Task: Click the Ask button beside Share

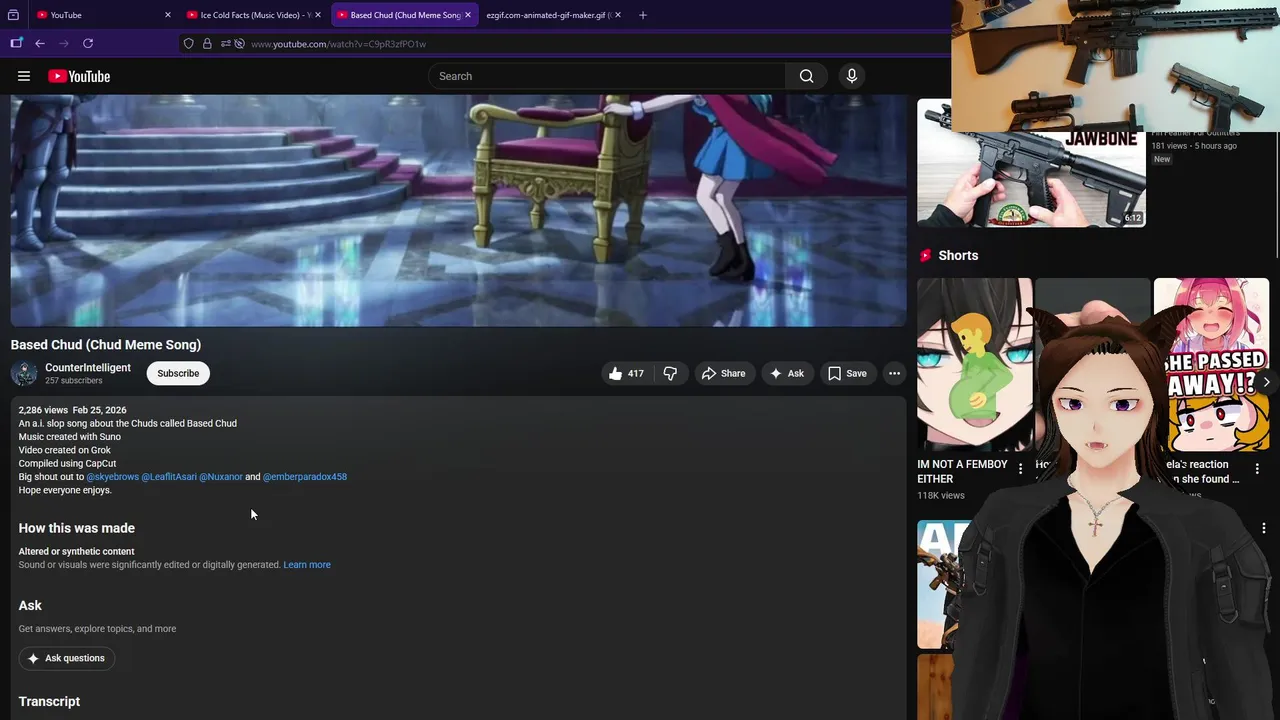Action: (786, 373)
